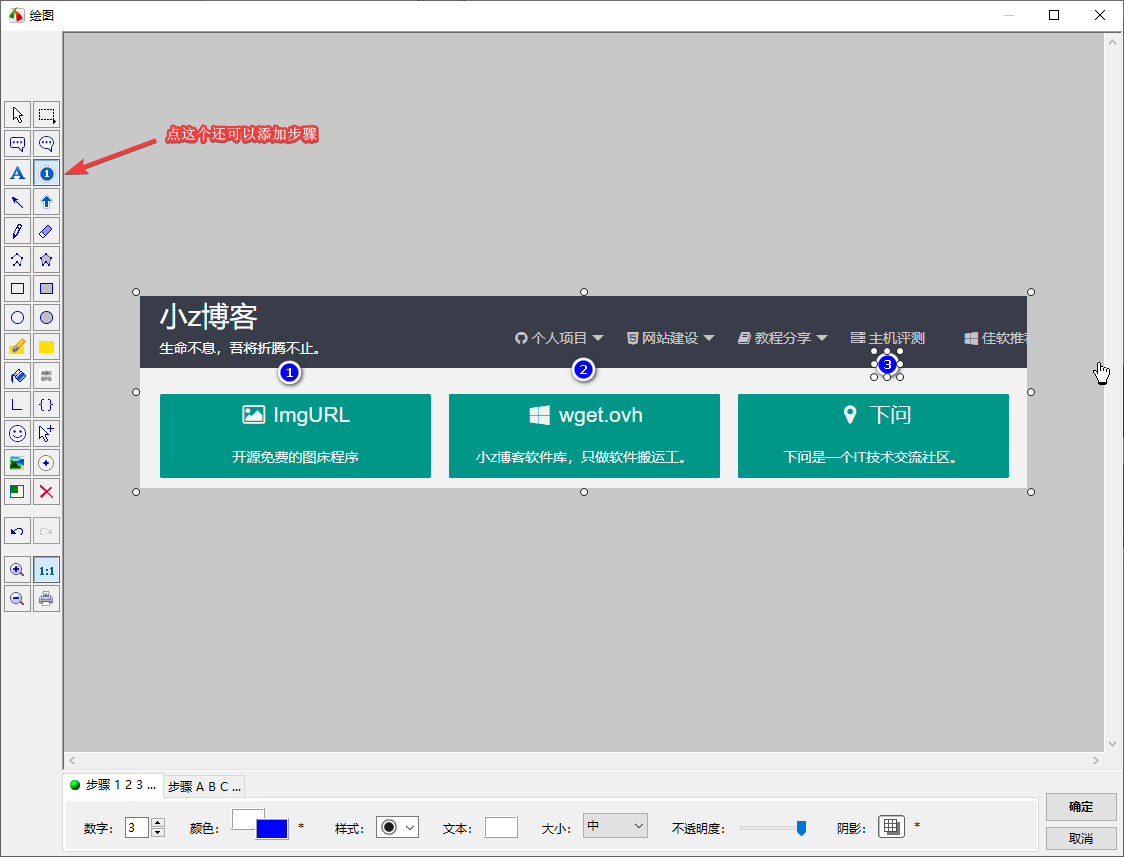Click the undo arrow icon
Image resolution: width=1124 pixels, height=857 pixels.
click(x=17, y=530)
